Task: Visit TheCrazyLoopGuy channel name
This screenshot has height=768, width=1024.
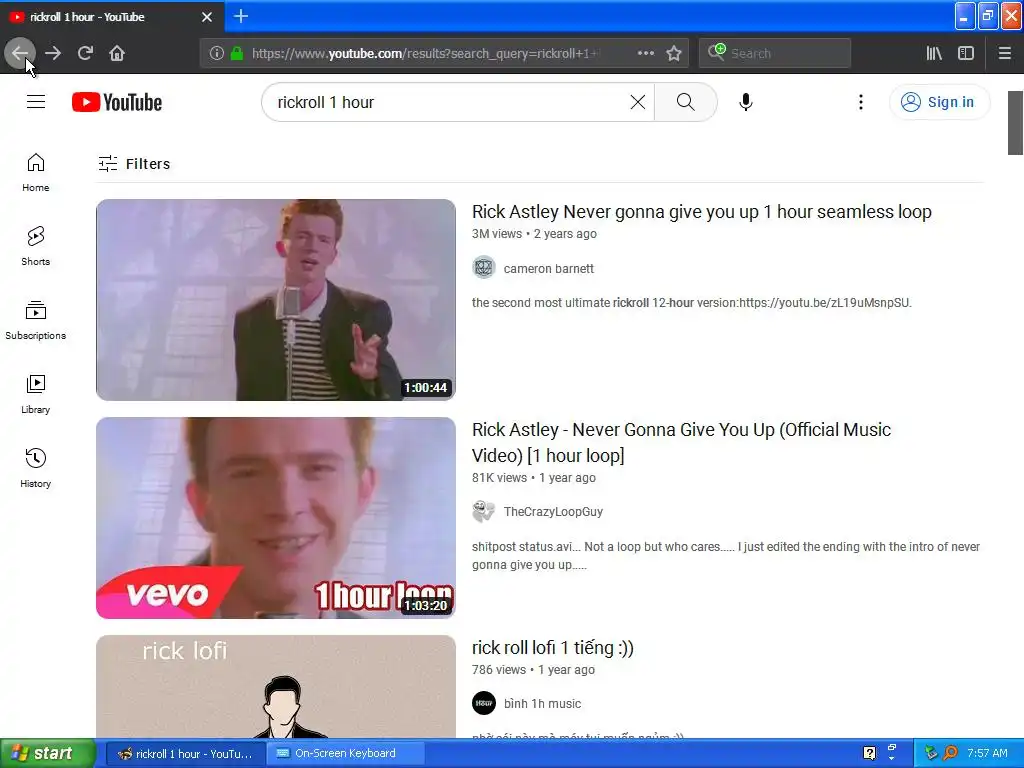Action: point(553,511)
